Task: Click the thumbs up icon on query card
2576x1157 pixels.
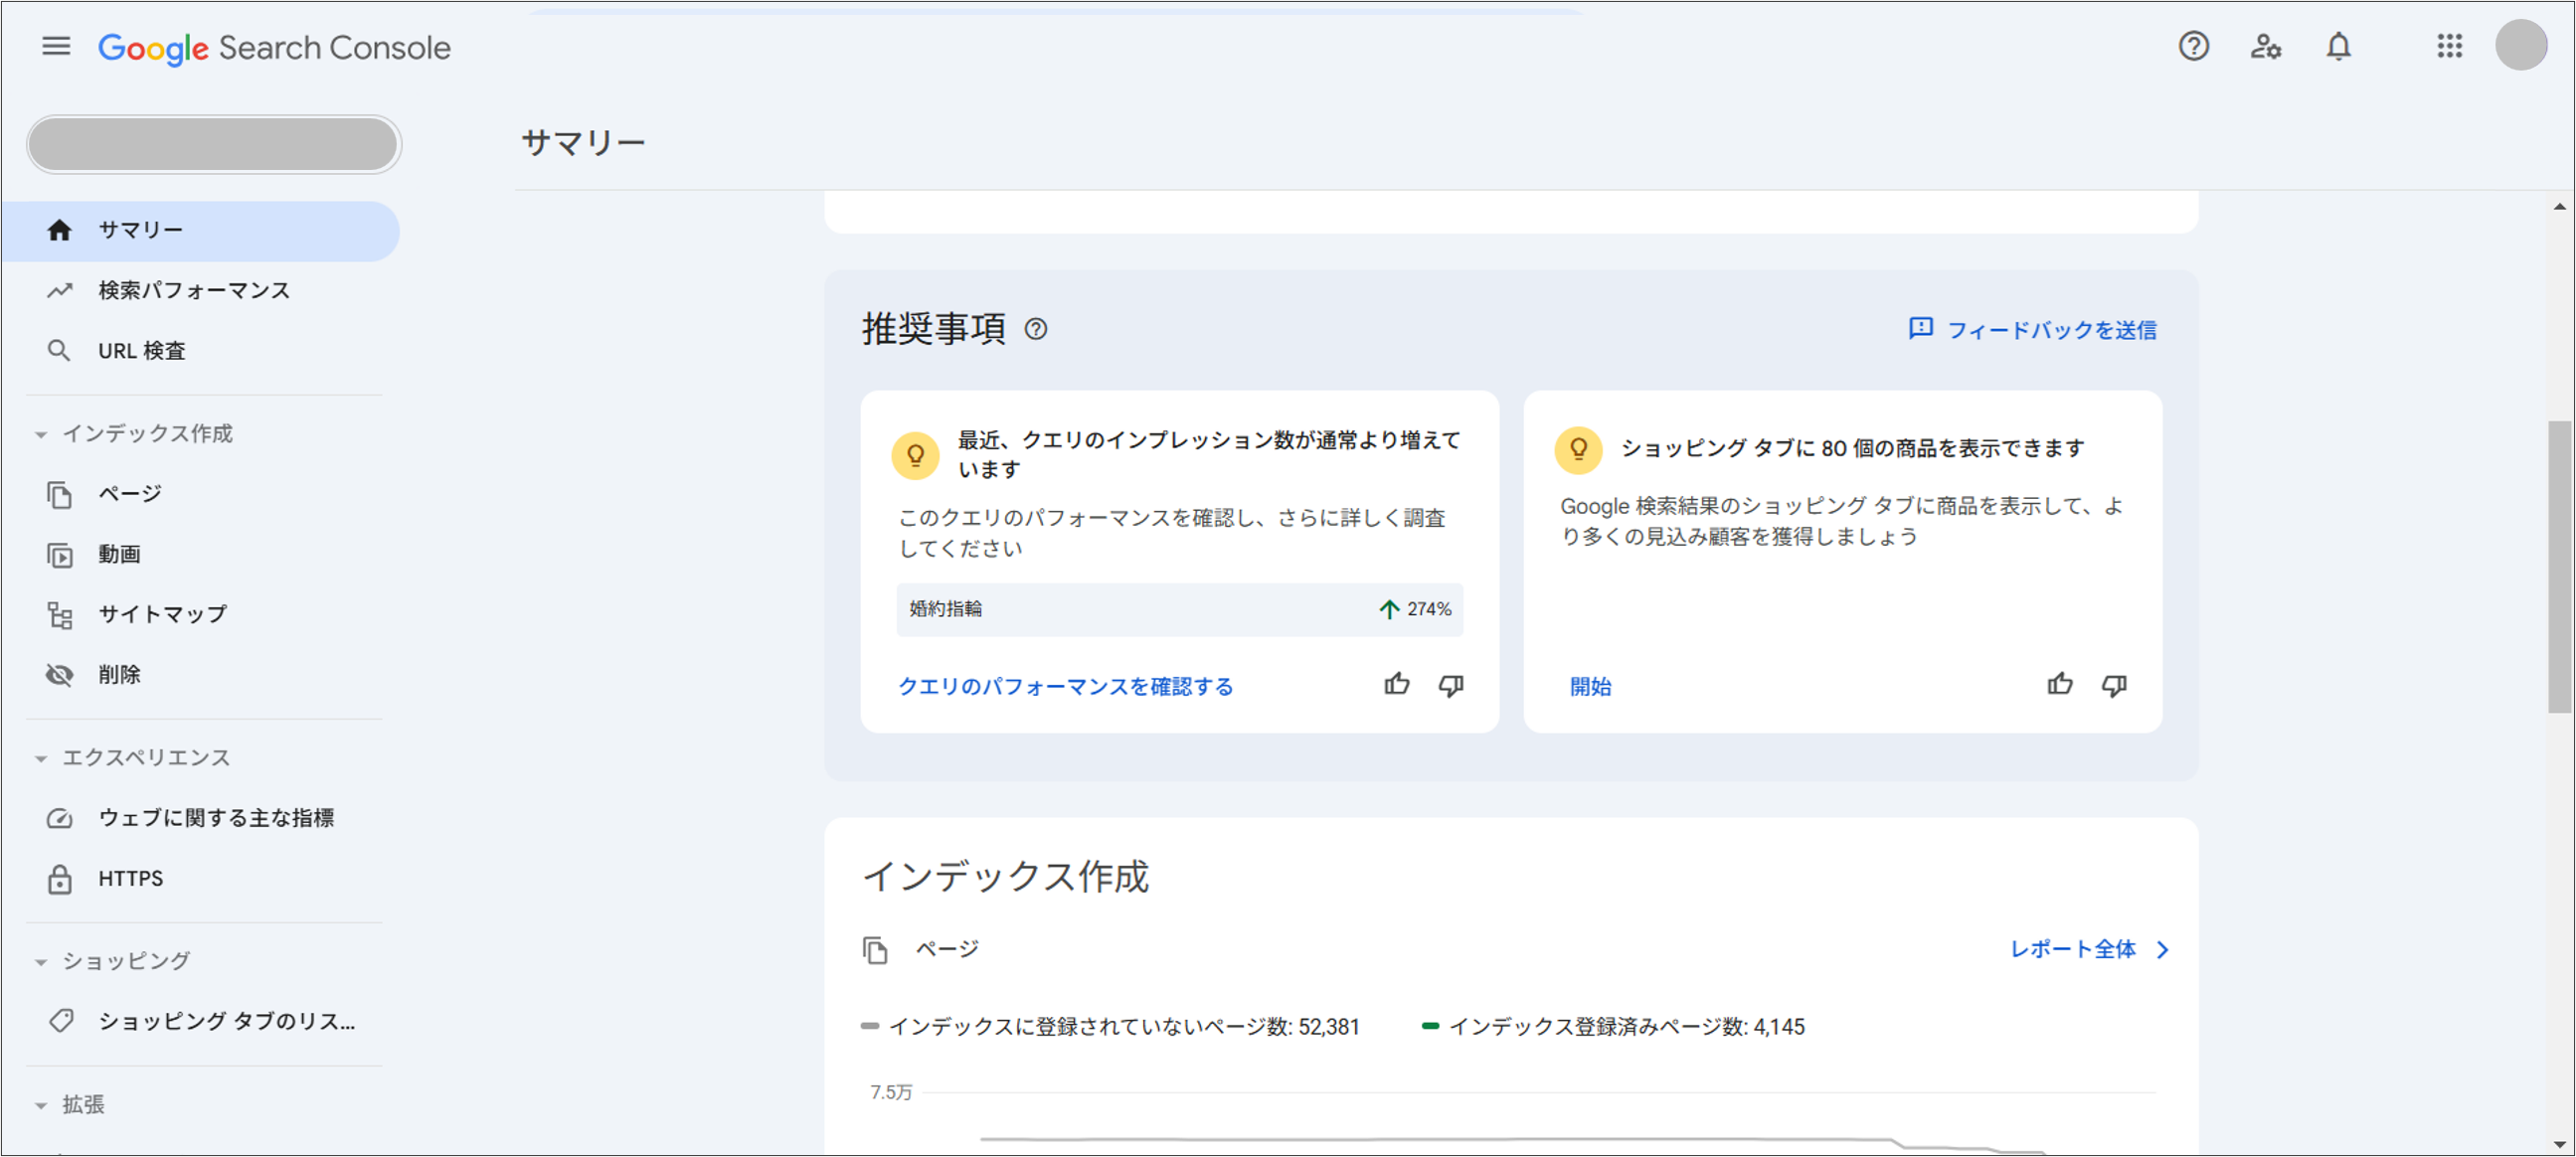Action: pyautogui.click(x=1398, y=685)
